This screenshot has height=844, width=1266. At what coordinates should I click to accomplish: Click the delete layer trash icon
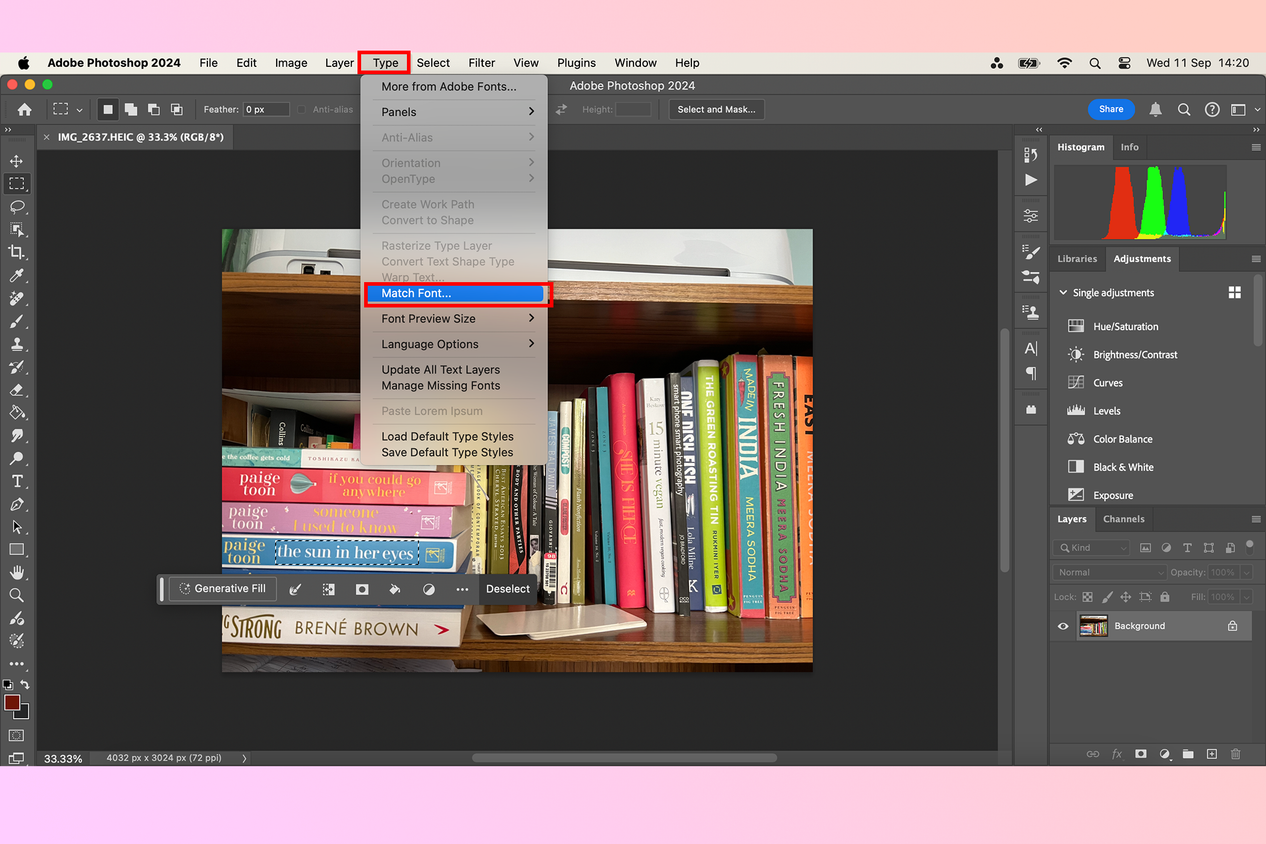(1235, 754)
